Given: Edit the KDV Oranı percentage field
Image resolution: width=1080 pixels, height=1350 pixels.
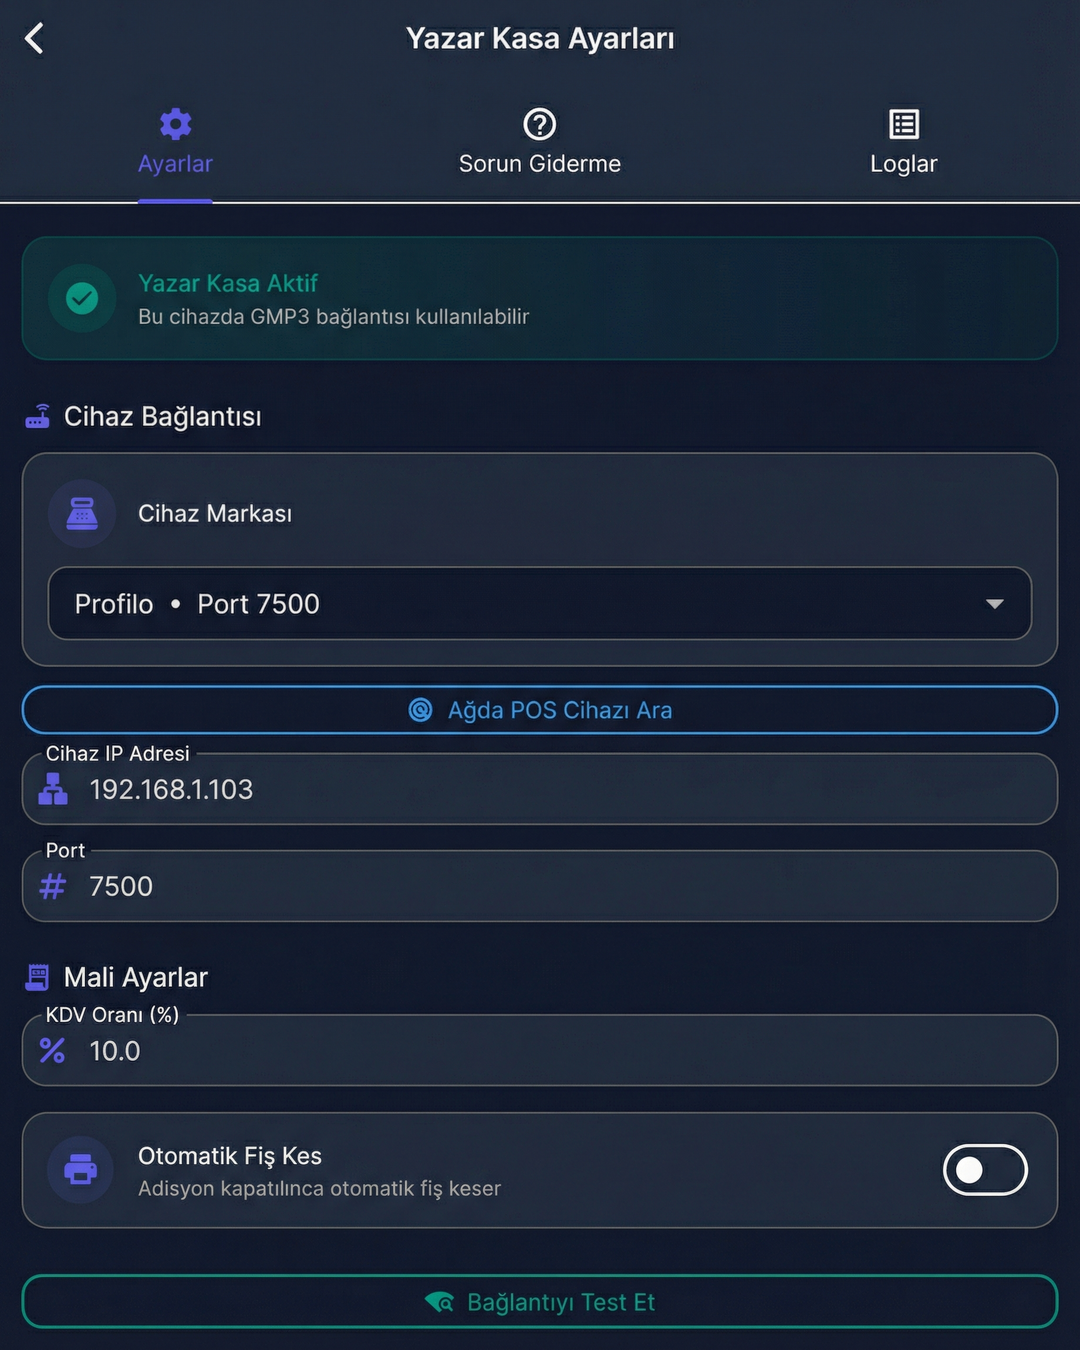Looking at the screenshot, I should [560, 1051].
